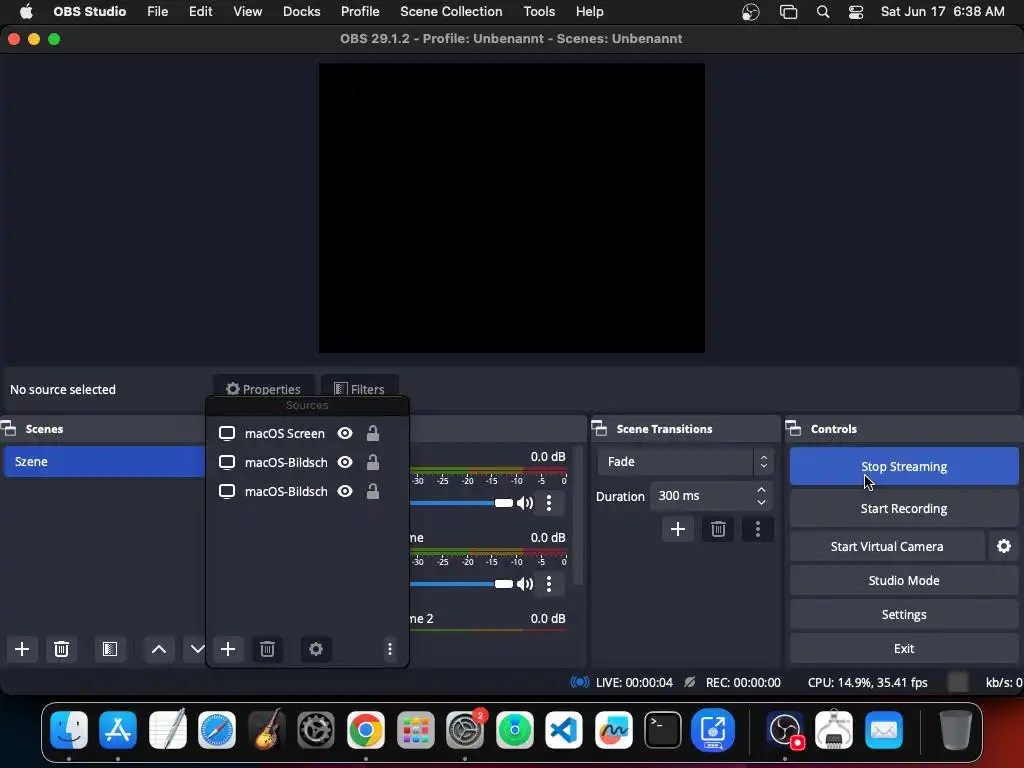
Task: Decrease transition duration with down stepper
Action: [x=761, y=502]
